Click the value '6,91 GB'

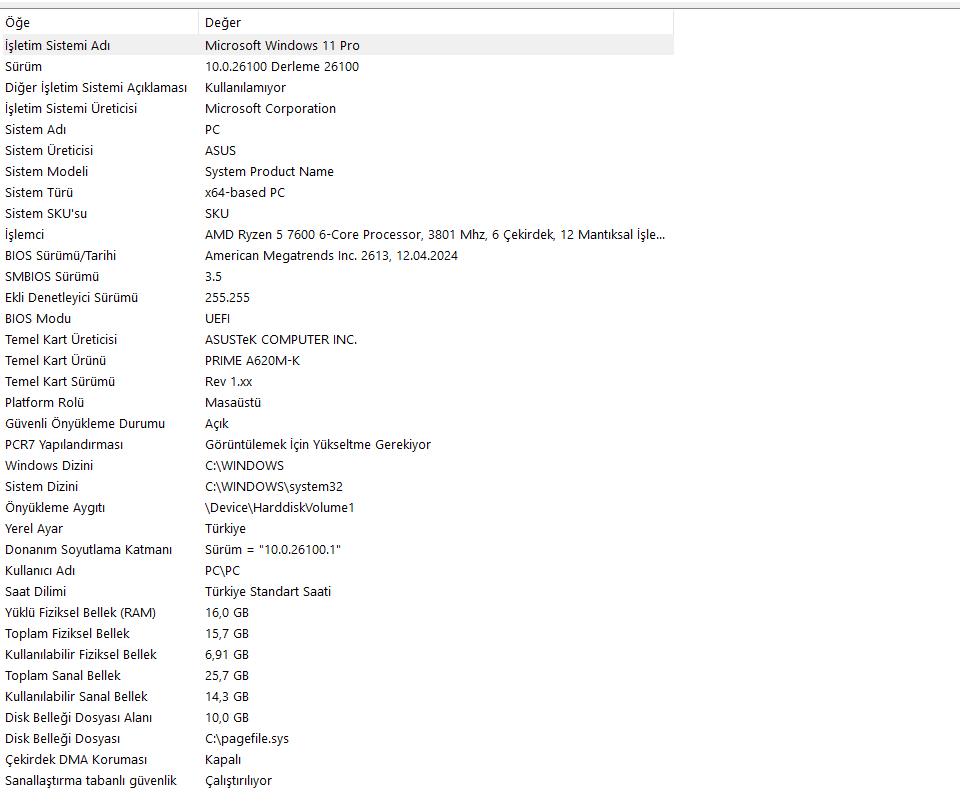click(227, 655)
